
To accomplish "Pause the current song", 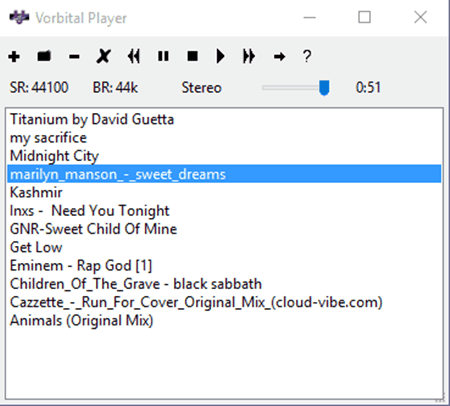I will tap(163, 56).
